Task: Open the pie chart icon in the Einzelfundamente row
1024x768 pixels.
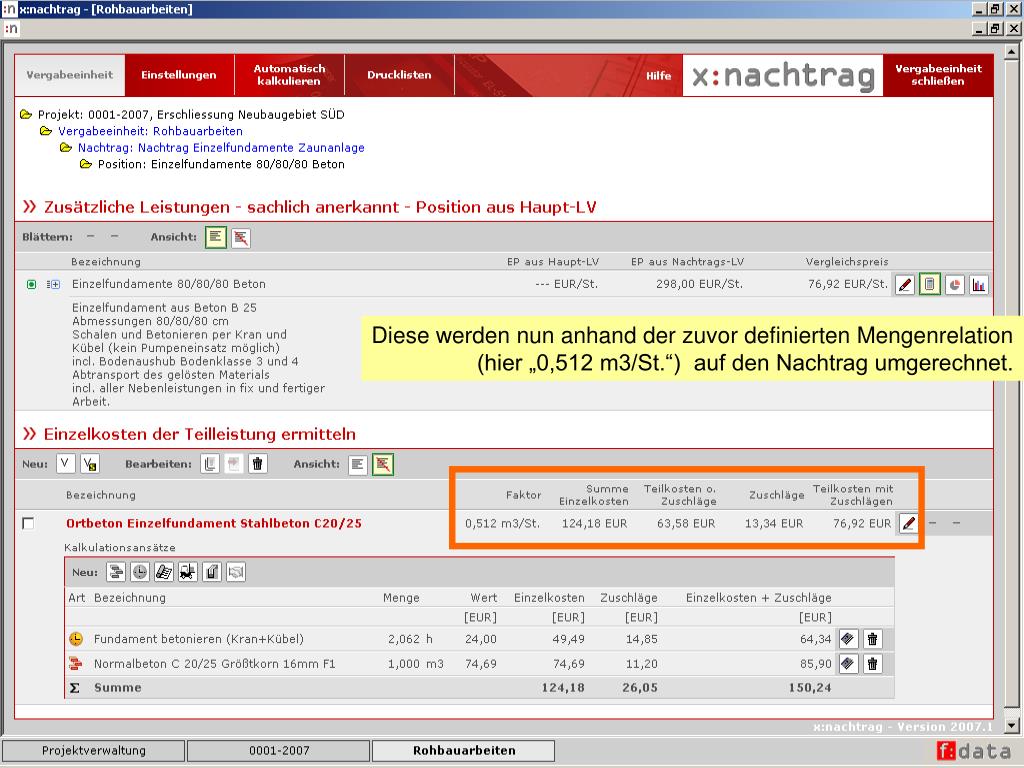Action: pos(954,285)
